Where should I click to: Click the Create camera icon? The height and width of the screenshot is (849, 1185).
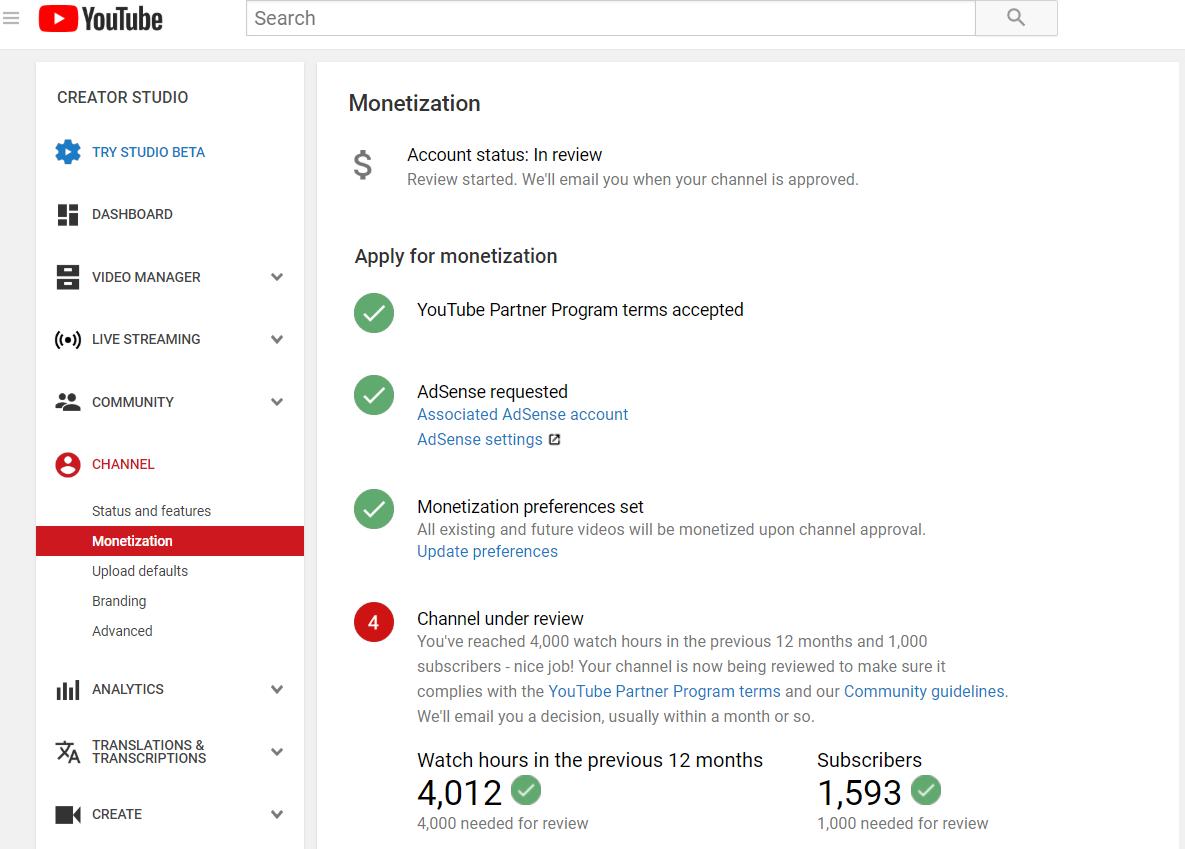pyautogui.click(x=68, y=814)
